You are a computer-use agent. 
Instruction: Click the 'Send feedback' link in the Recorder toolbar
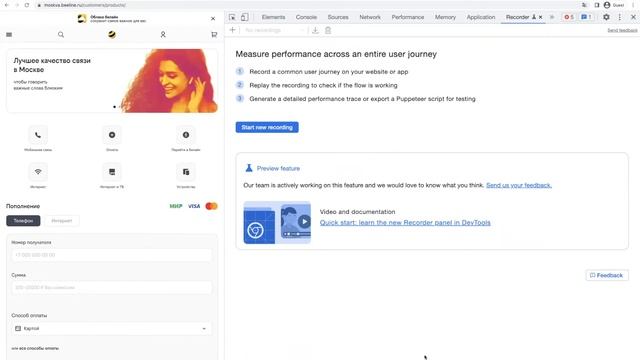click(x=622, y=31)
